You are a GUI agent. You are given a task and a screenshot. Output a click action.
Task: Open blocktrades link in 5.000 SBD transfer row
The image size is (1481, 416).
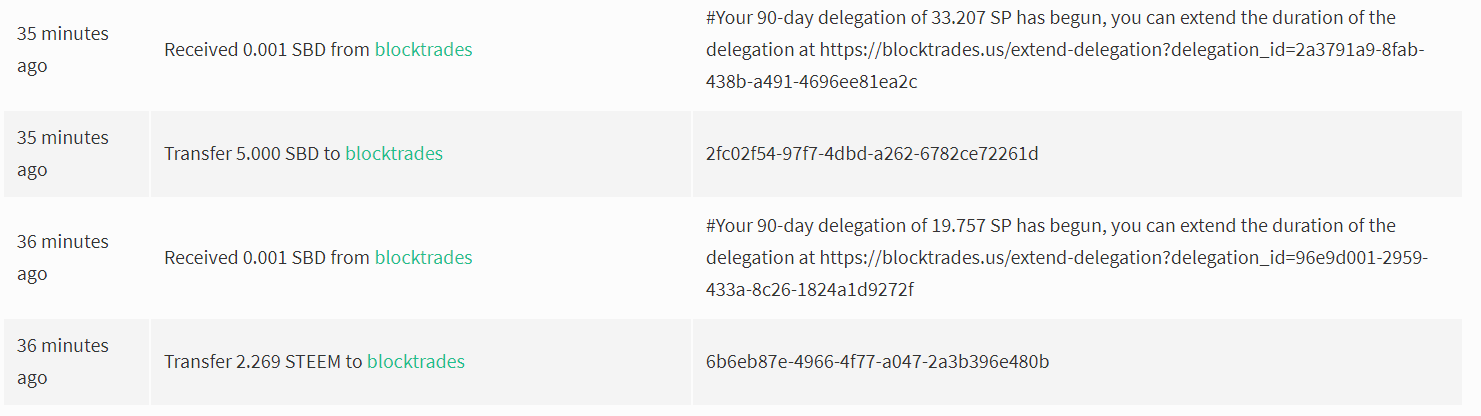[393, 153]
